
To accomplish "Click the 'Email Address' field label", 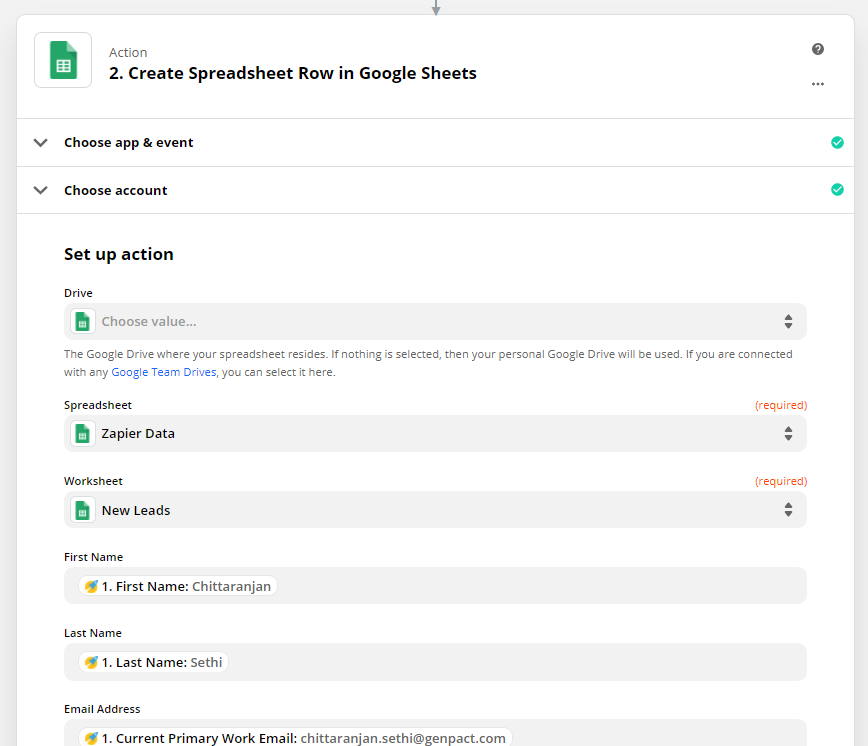I will tap(102, 709).
